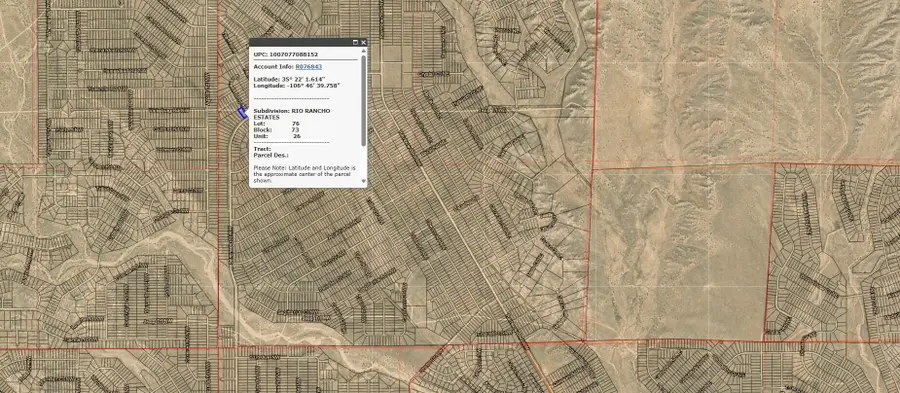Close the parcel info popup
The image size is (900, 393).
click(x=363, y=42)
